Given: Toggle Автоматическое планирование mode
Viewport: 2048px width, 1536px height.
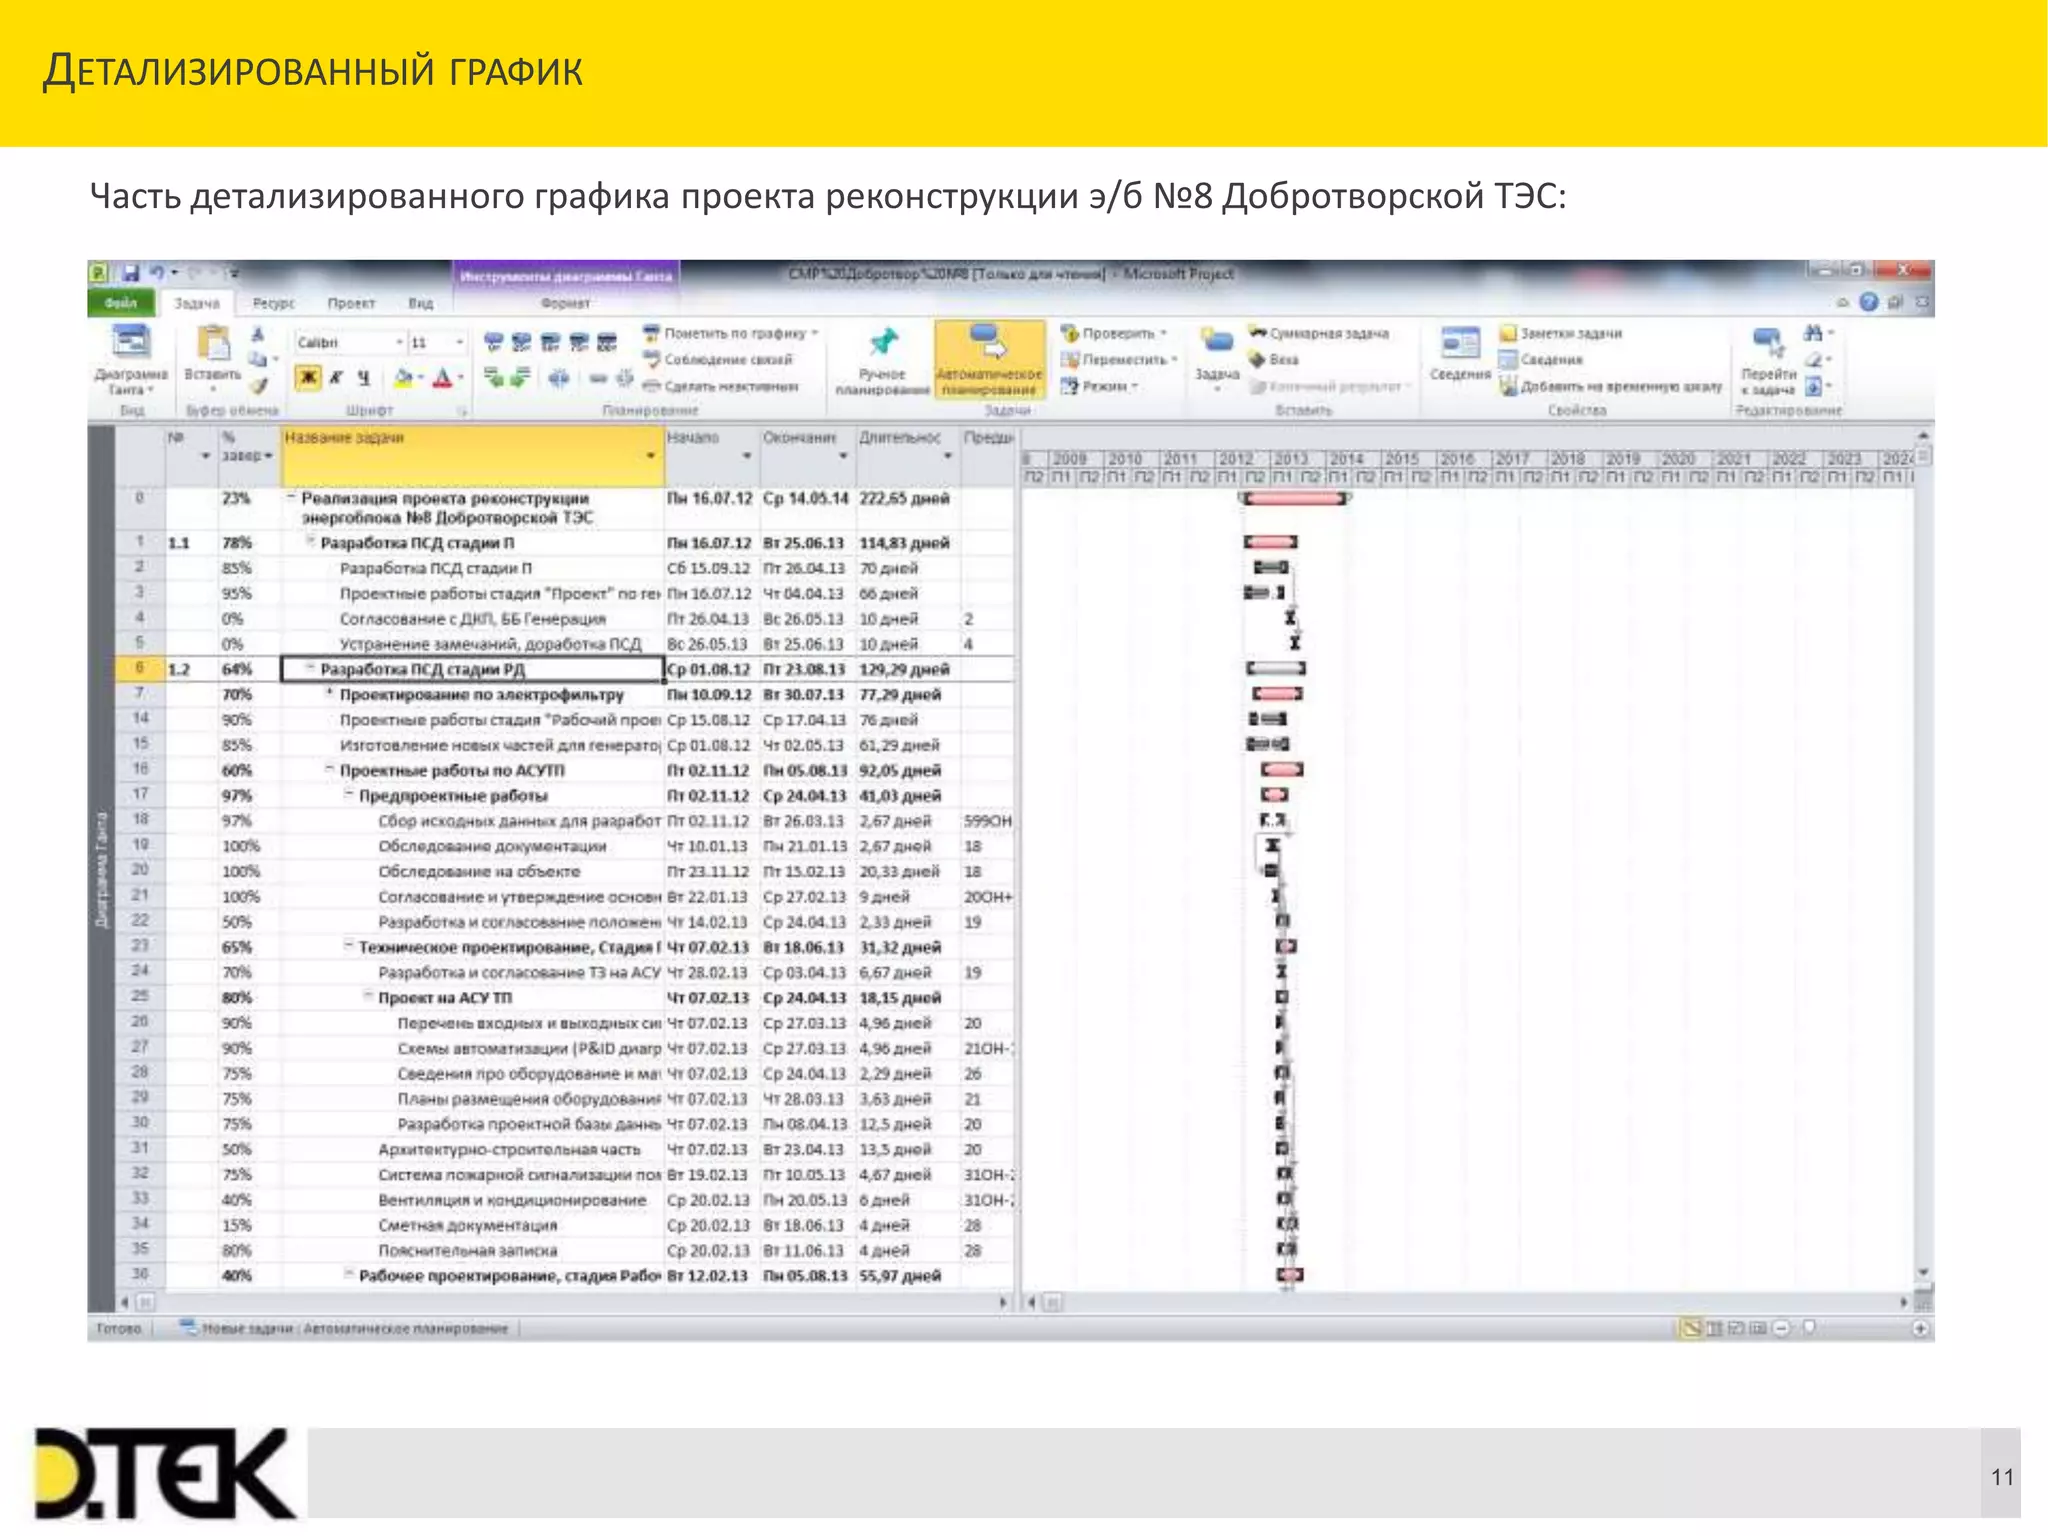Looking at the screenshot, I should [x=989, y=360].
